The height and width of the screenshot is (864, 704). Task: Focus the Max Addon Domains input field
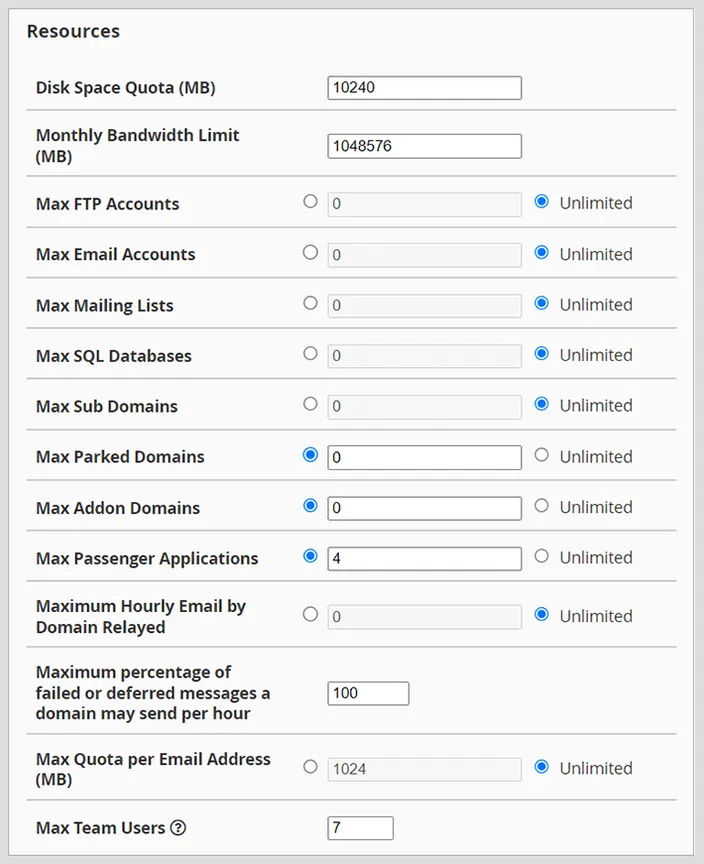424,508
